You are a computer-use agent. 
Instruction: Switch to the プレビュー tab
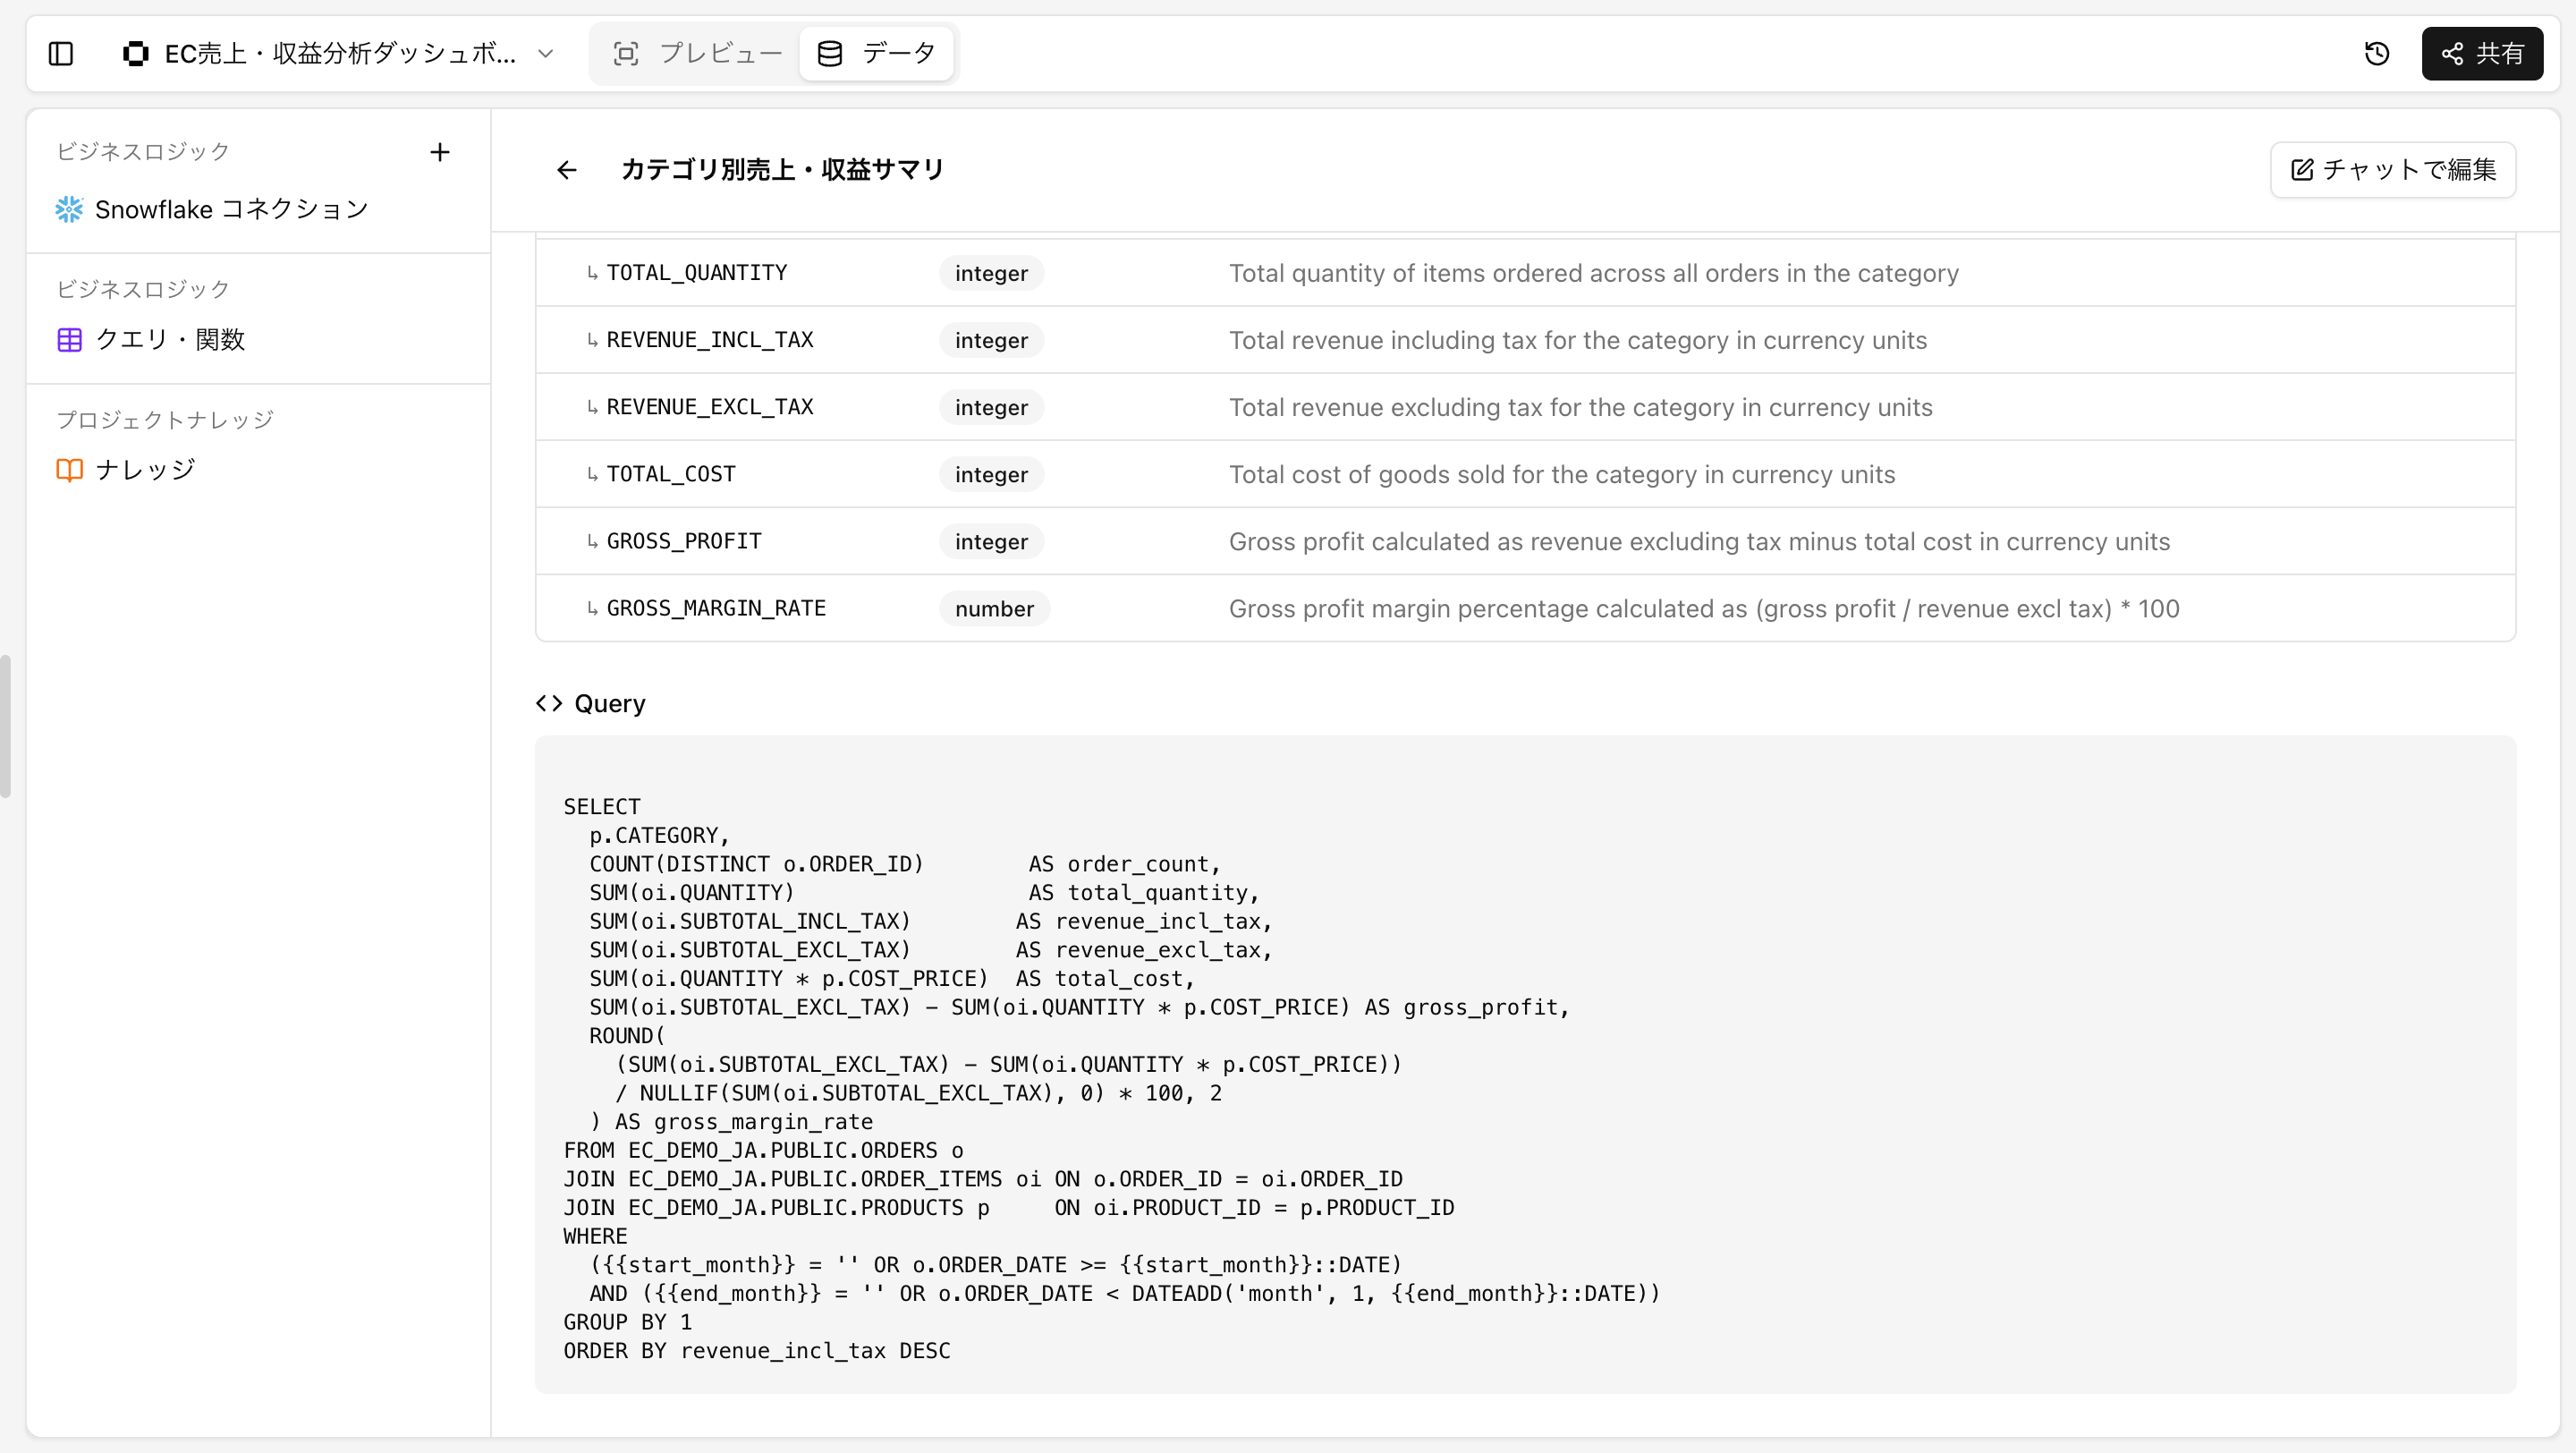697,53
